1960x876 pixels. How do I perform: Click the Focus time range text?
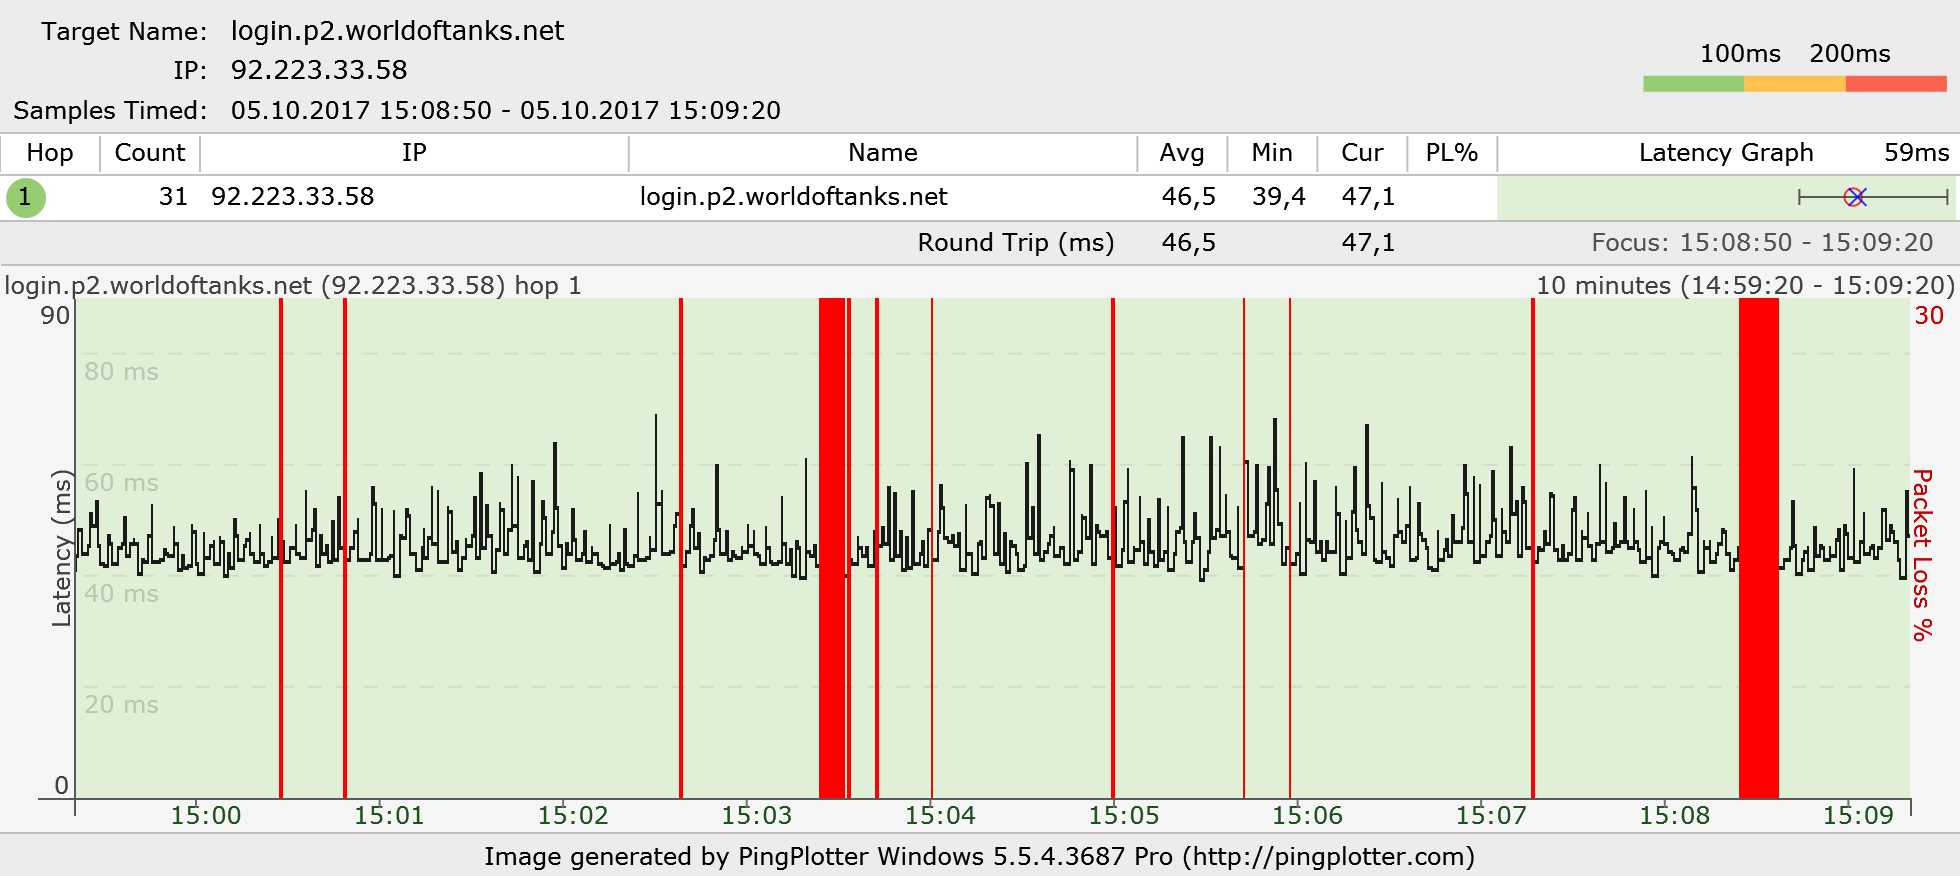pyautogui.click(x=1762, y=243)
